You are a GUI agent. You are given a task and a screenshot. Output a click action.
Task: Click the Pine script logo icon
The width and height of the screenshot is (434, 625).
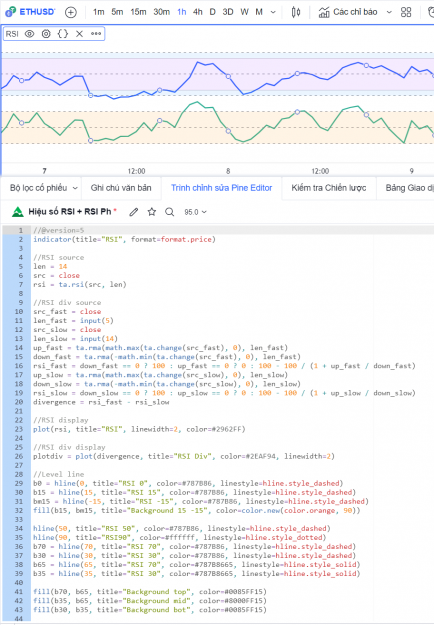coord(17,212)
